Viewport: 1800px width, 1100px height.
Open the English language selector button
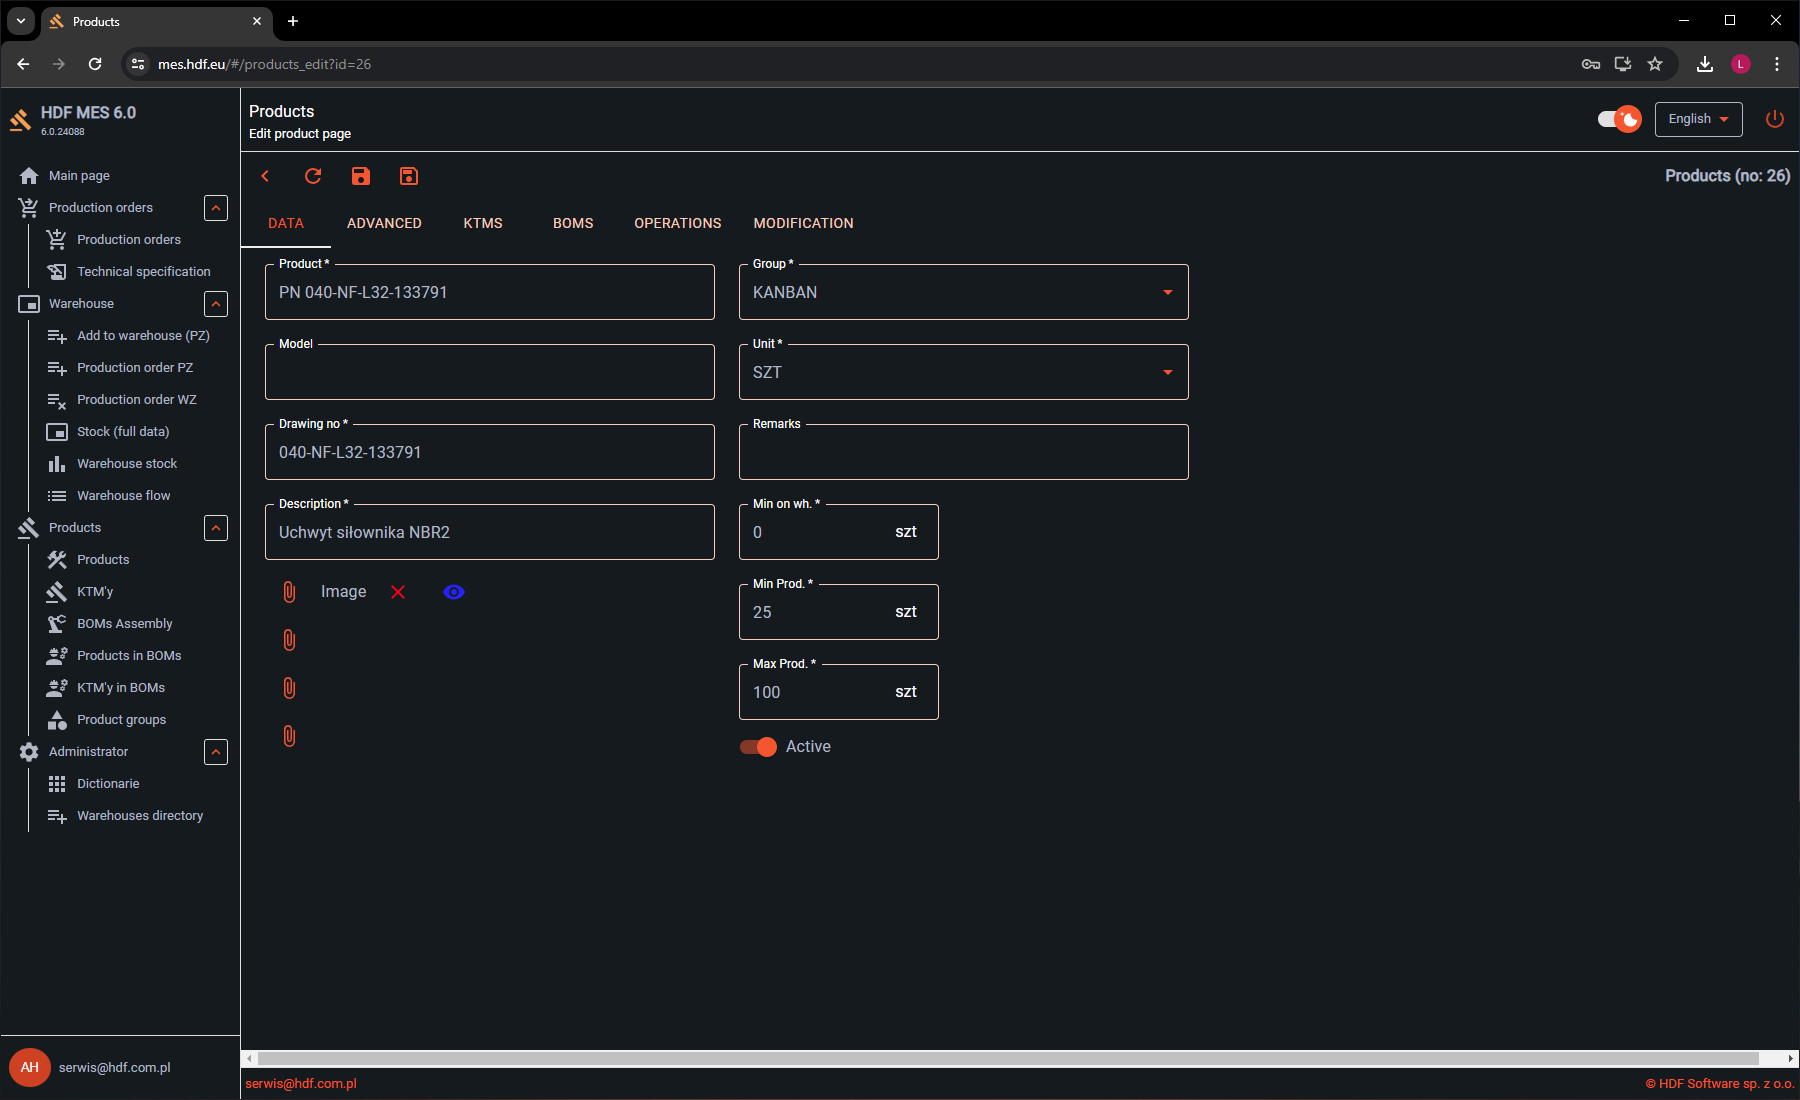coord(1698,119)
